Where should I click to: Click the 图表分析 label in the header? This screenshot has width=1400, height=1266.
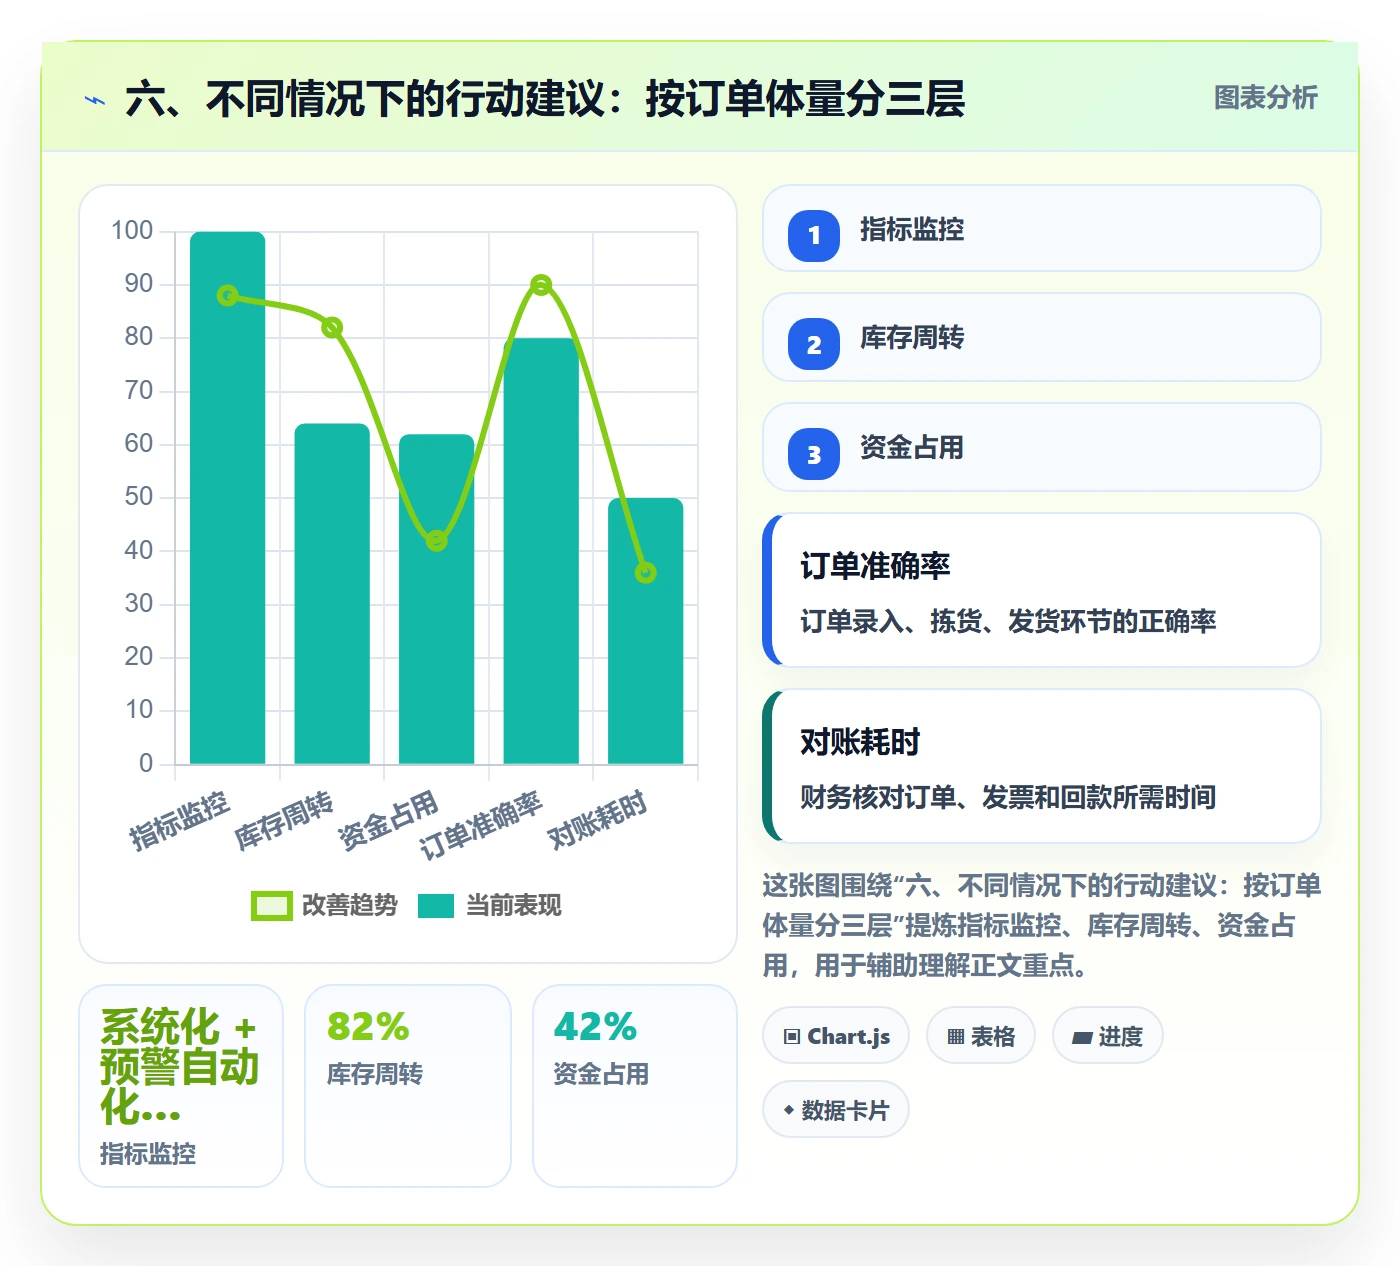coord(1266,98)
